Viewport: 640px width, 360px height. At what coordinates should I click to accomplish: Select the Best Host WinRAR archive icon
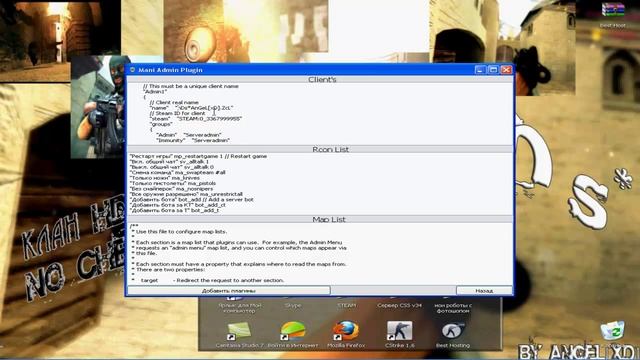[613, 15]
